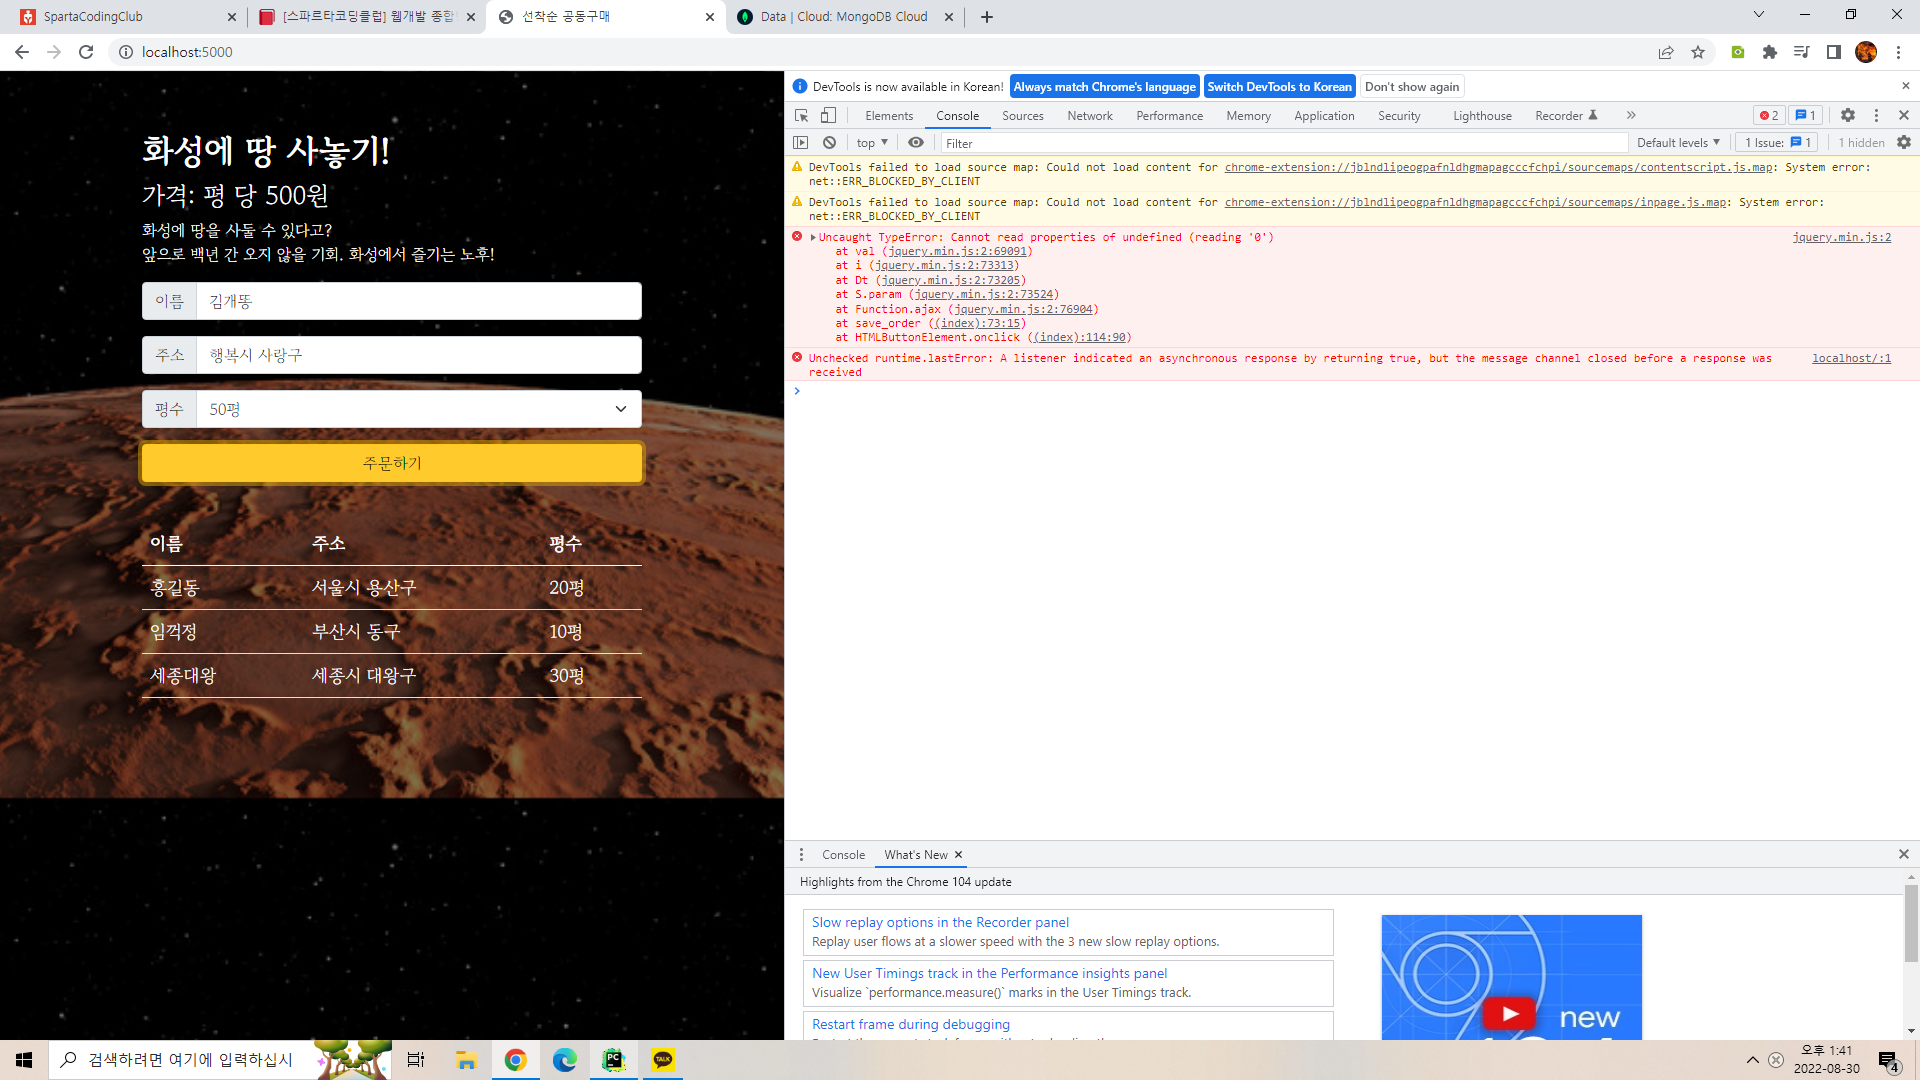Image resolution: width=1920 pixels, height=1080 pixels.
Task: Show more DevTools tabs chevron
Action: 1631,116
